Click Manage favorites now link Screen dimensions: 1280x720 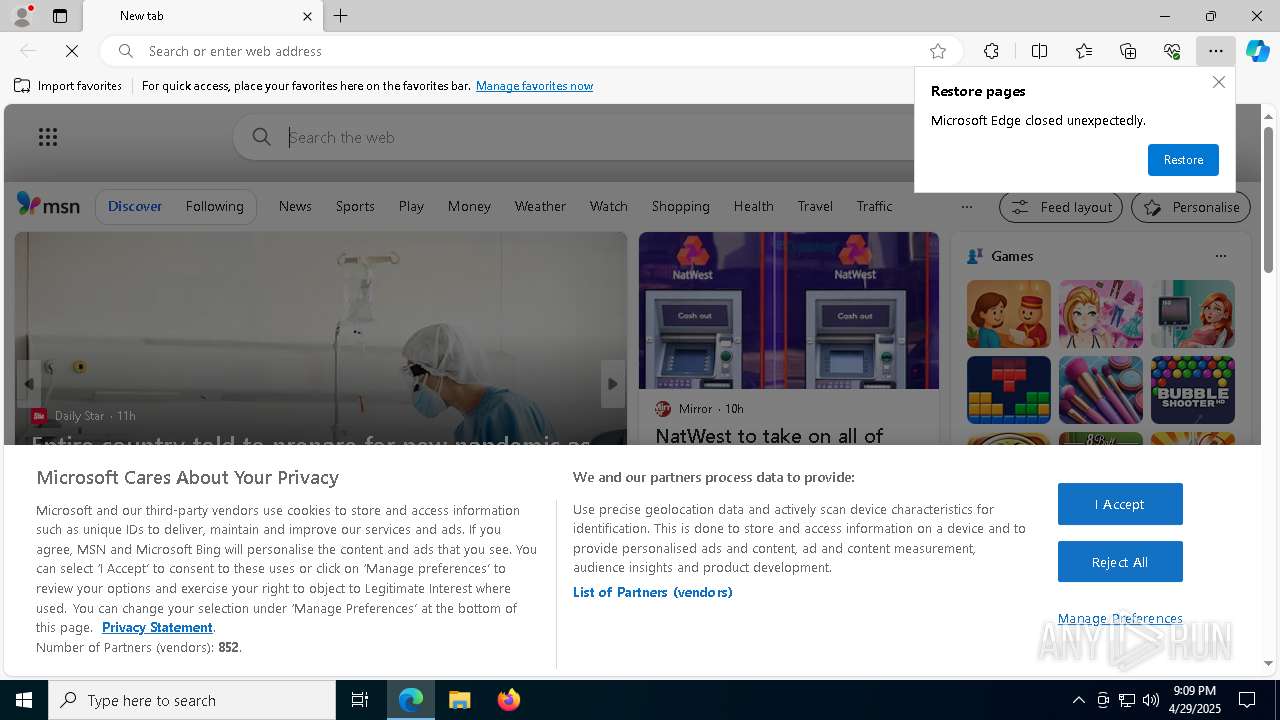(x=534, y=86)
